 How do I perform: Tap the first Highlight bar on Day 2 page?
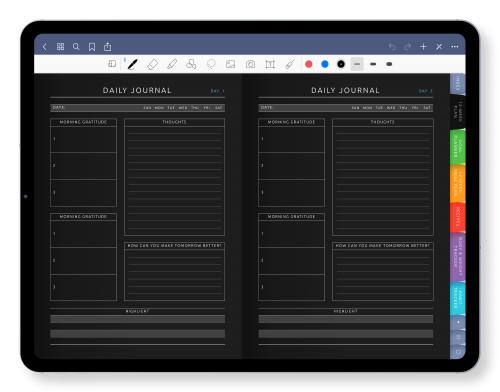tap(346, 319)
